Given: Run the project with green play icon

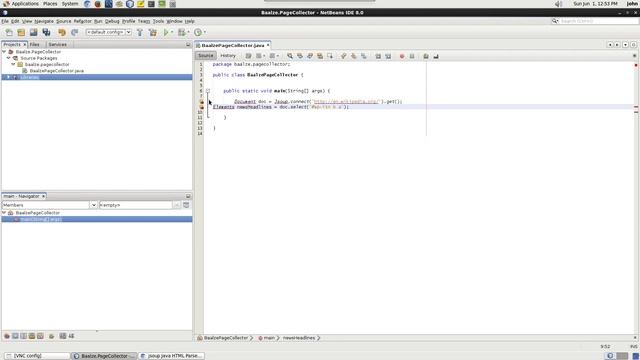Looking at the screenshot, I should click(166, 32).
